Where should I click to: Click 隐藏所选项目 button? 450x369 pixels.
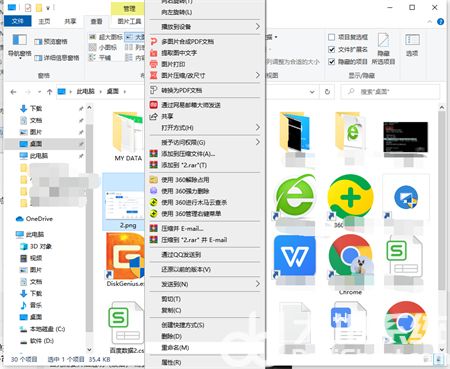pyautogui.click(x=383, y=49)
